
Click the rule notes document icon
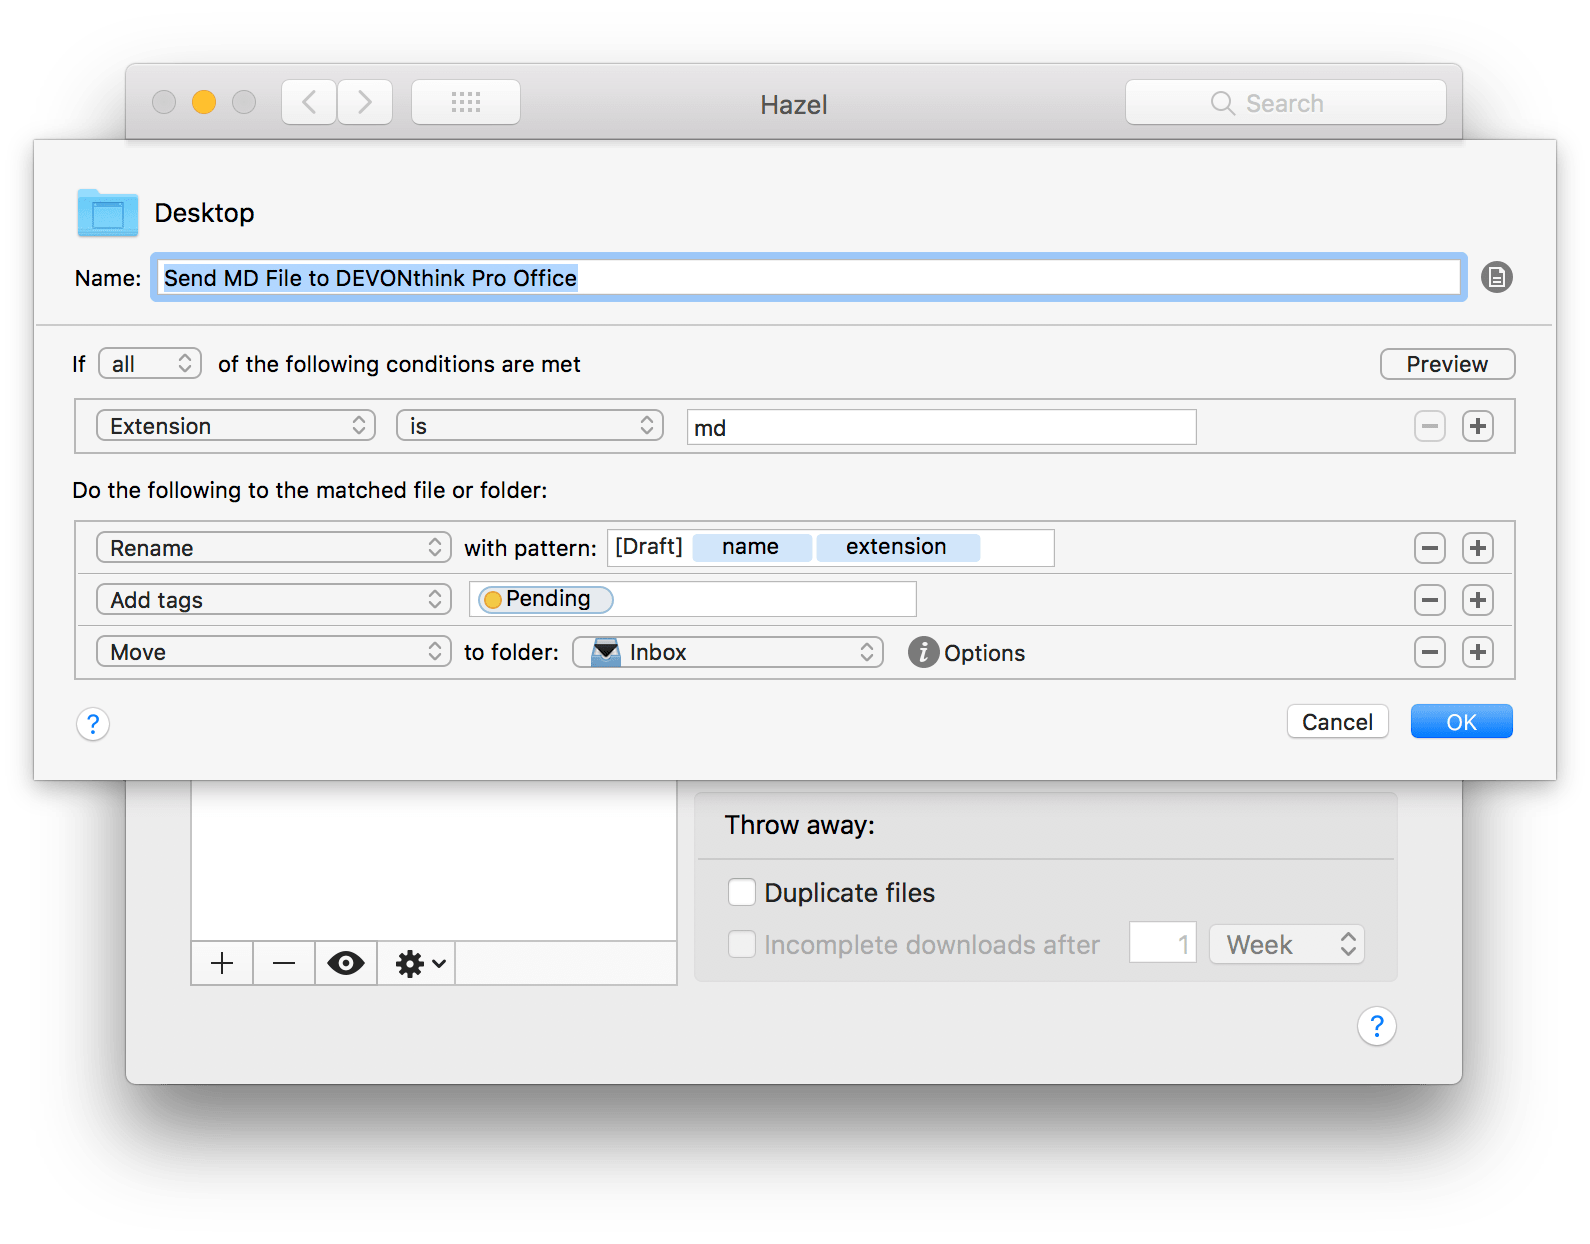1496,277
